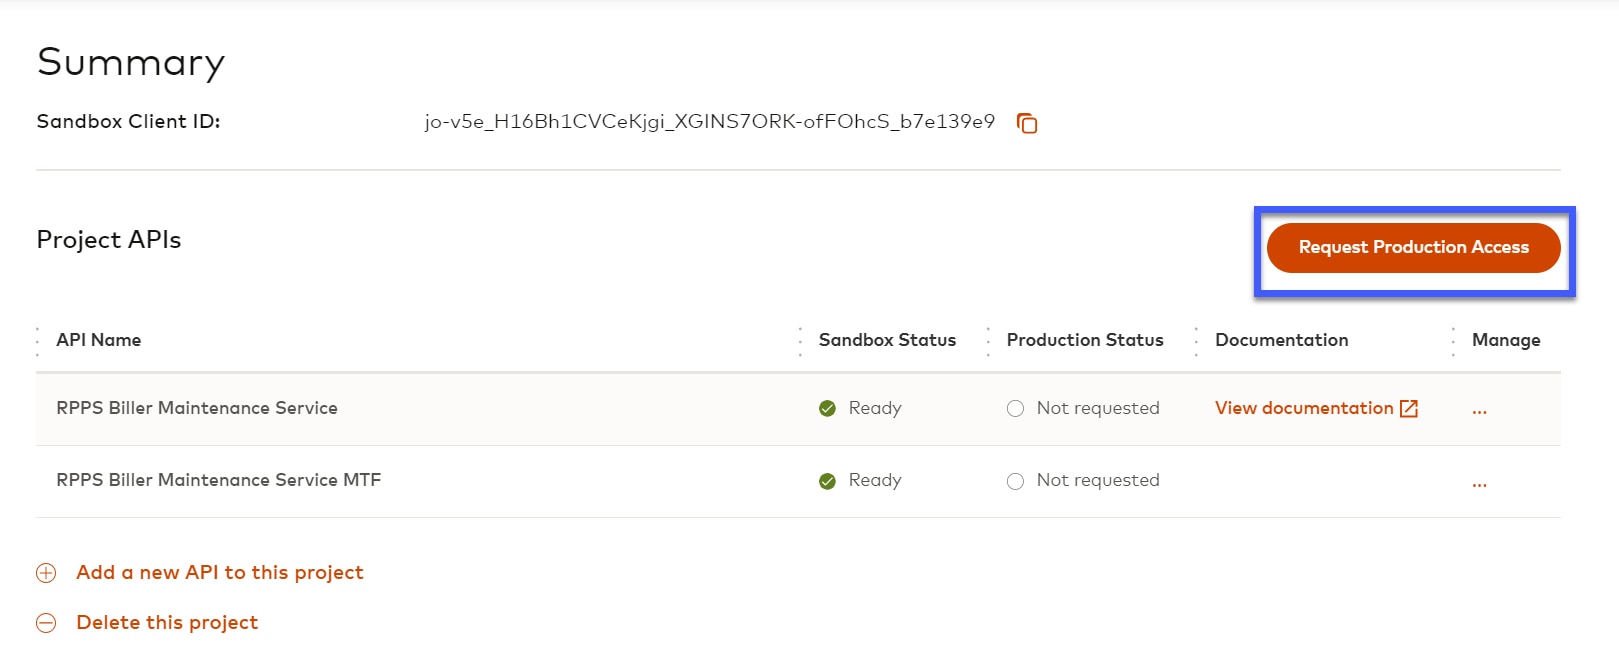Click column resize handle before Documentation header

(x=1196, y=341)
